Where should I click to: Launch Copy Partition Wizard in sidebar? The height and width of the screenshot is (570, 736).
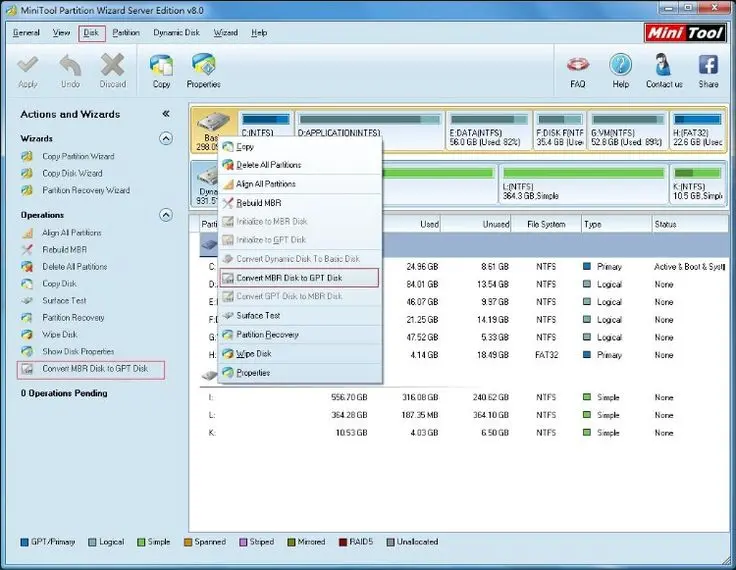pos(78,156)
